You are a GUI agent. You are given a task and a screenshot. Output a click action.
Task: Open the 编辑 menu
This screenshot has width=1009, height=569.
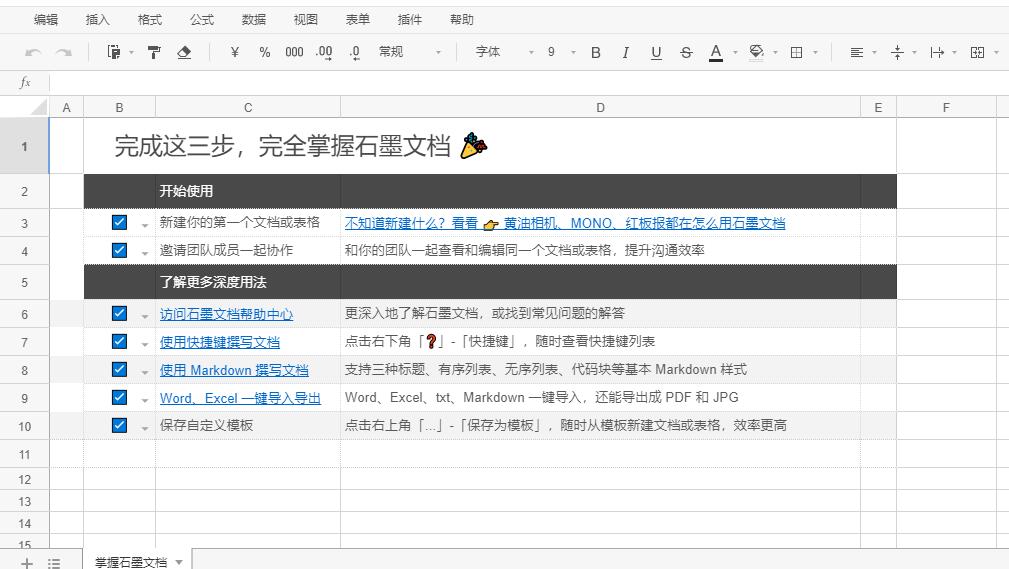click(x=46, y=20)
